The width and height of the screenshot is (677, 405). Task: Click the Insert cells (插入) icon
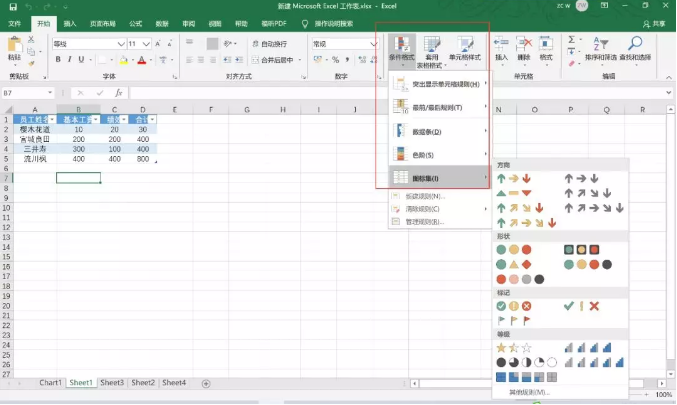pyautogui.click(x=501, y=44)
